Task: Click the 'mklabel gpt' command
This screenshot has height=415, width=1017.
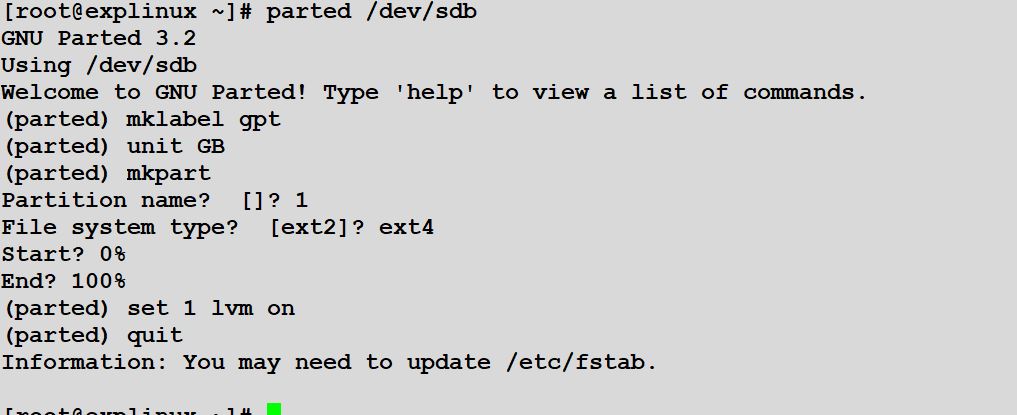Action: click(x=204, y=119)
